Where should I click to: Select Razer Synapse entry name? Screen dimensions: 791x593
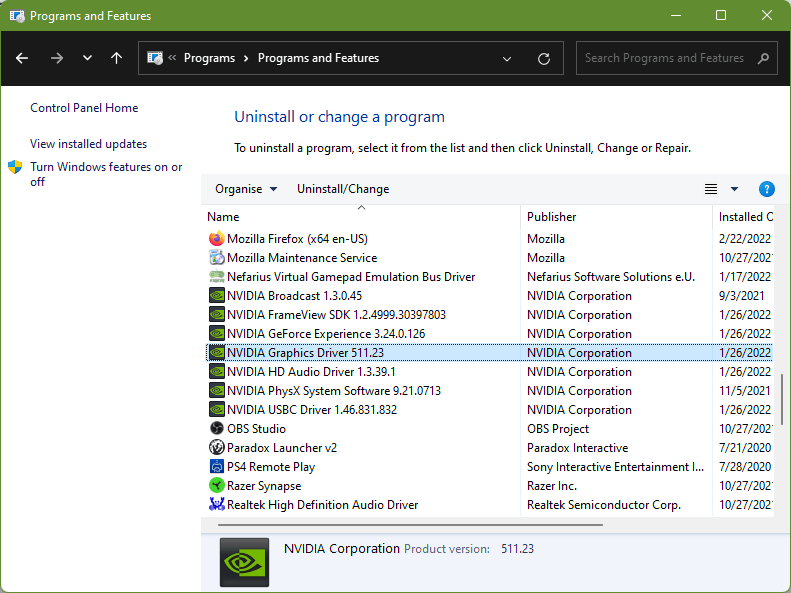pyautogui.click(x=264, y=486)
